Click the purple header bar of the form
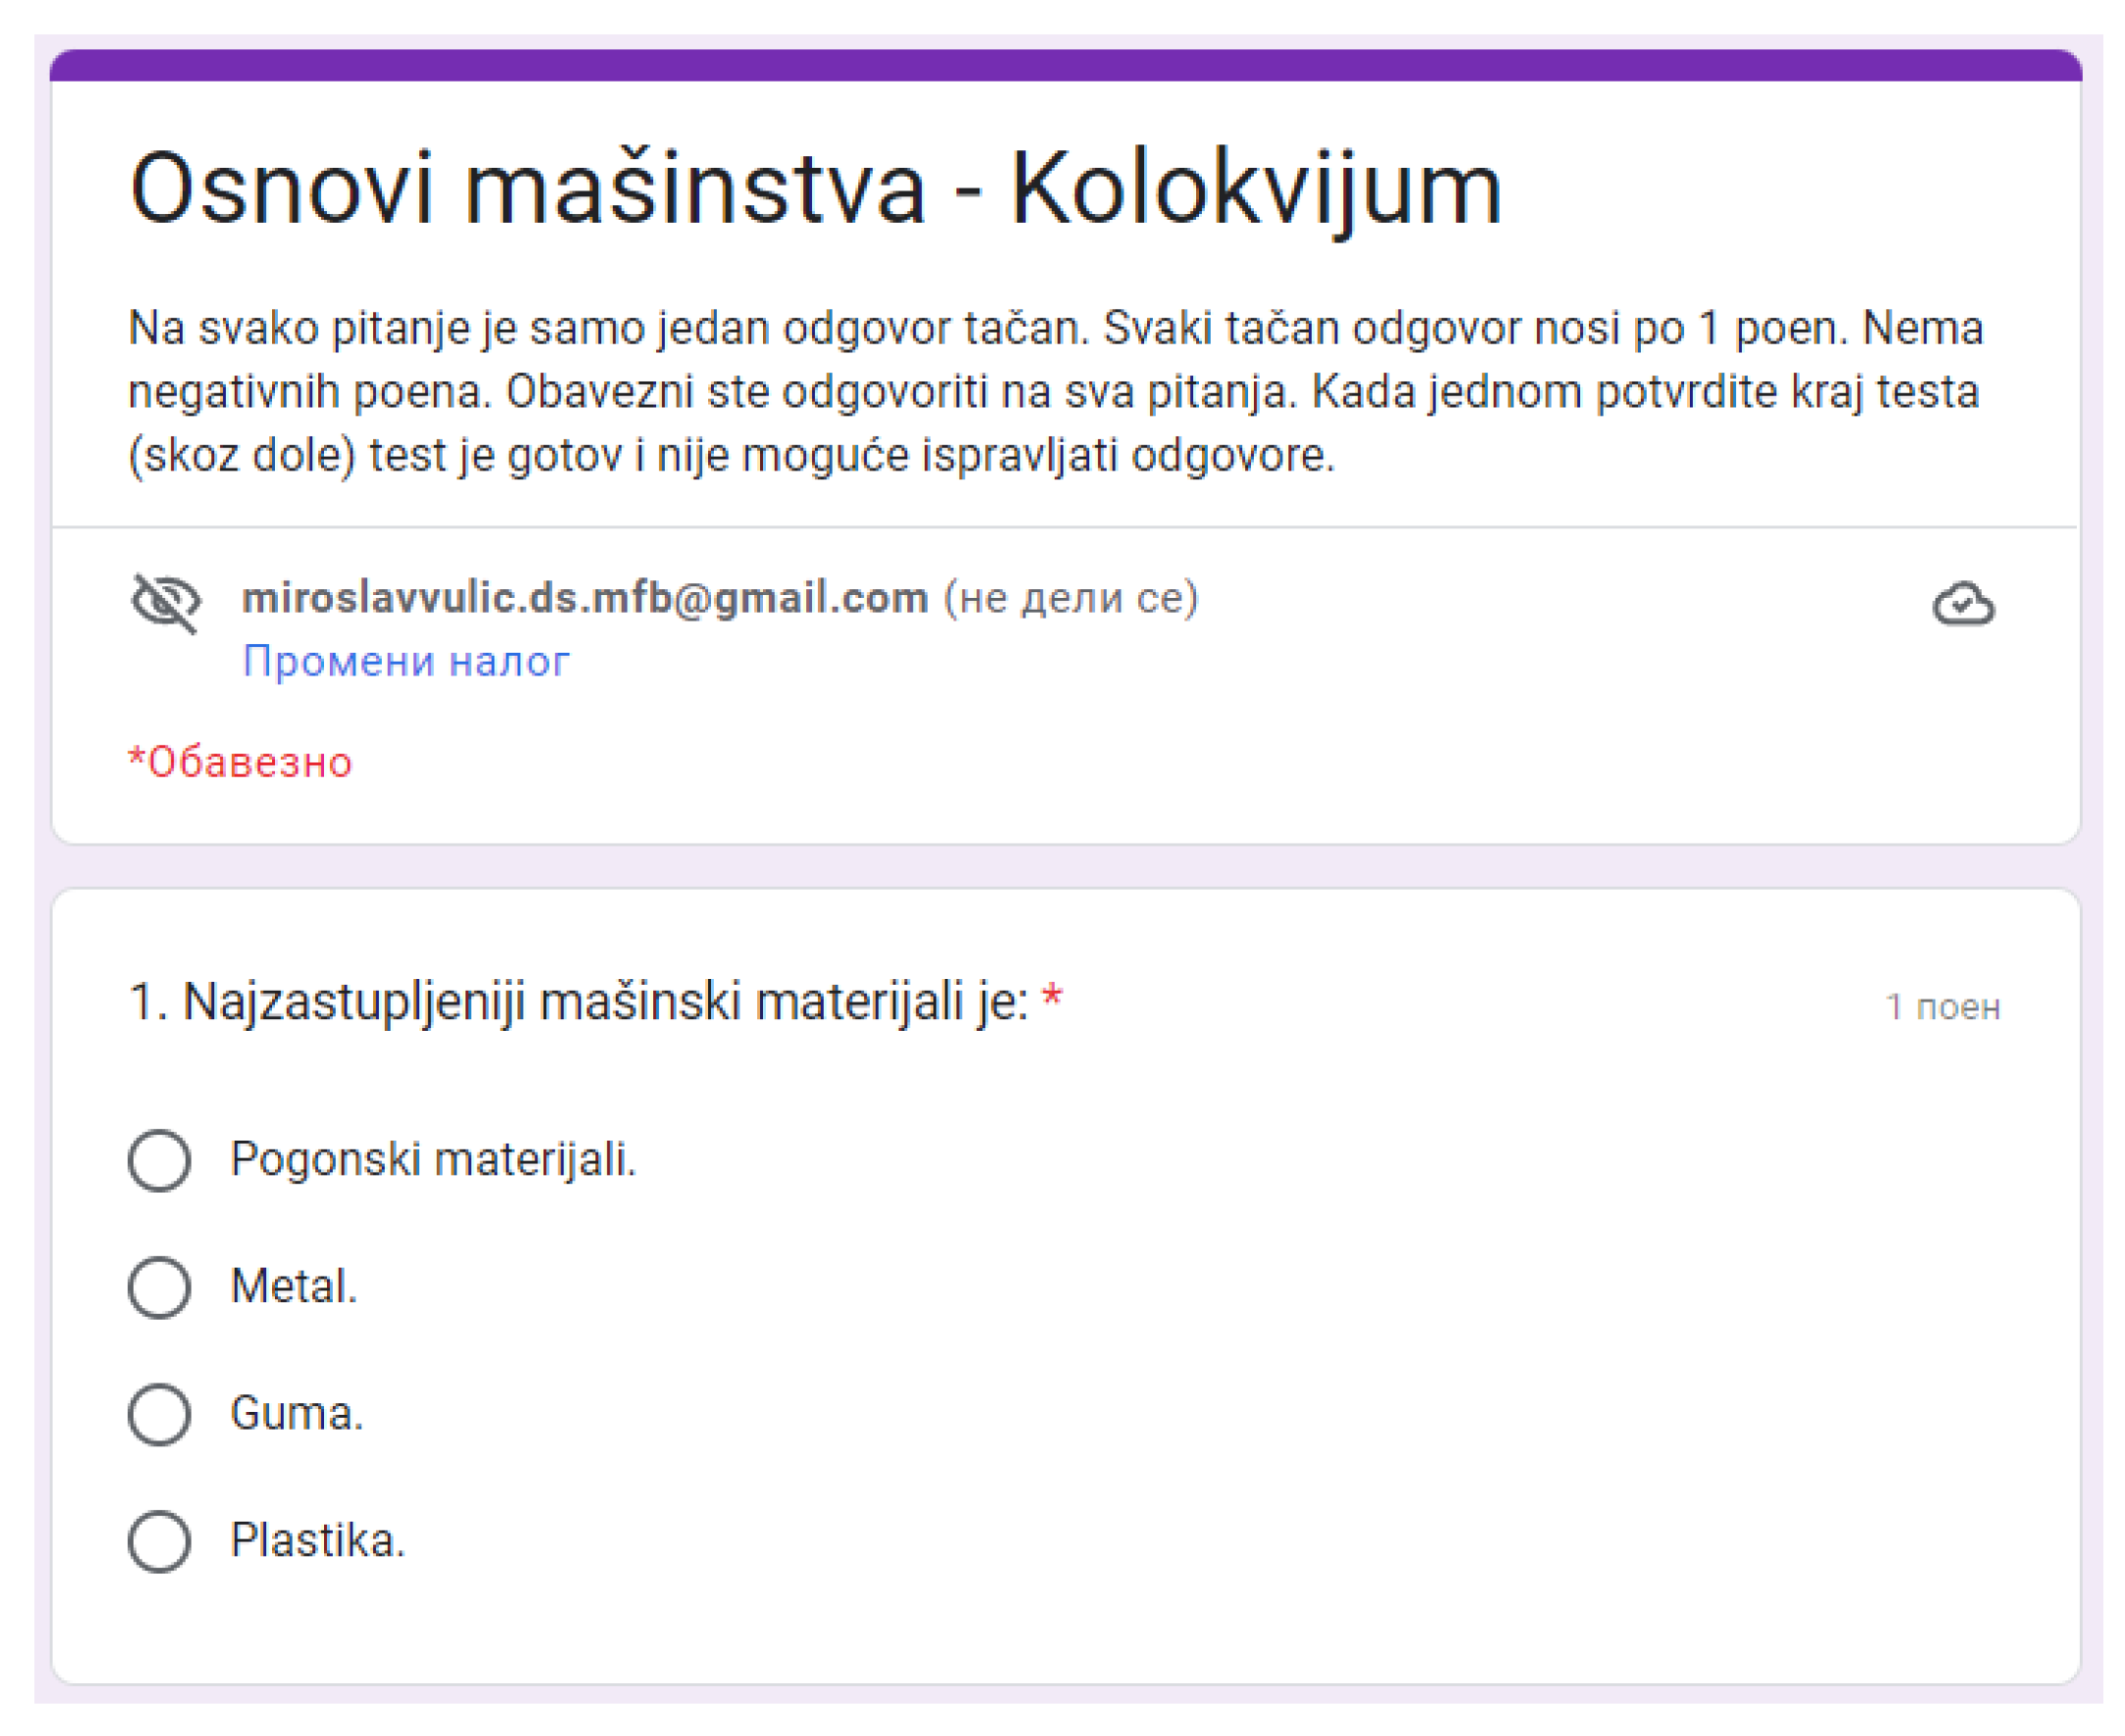The image size is (2125, 1736). point(1065,65)
